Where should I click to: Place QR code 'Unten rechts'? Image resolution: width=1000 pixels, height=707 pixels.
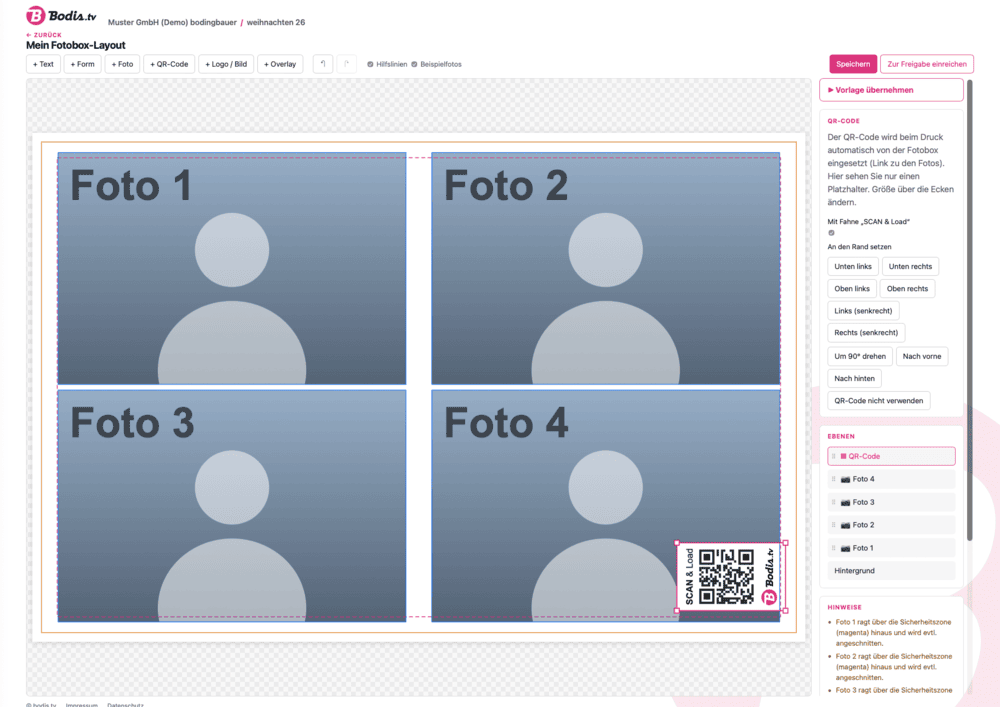click(x=910, y=266)
